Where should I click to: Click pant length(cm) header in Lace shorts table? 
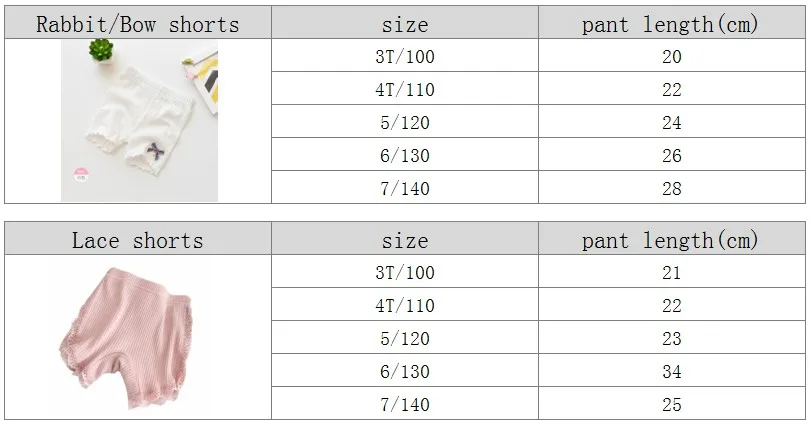click(x=672, y=239)
